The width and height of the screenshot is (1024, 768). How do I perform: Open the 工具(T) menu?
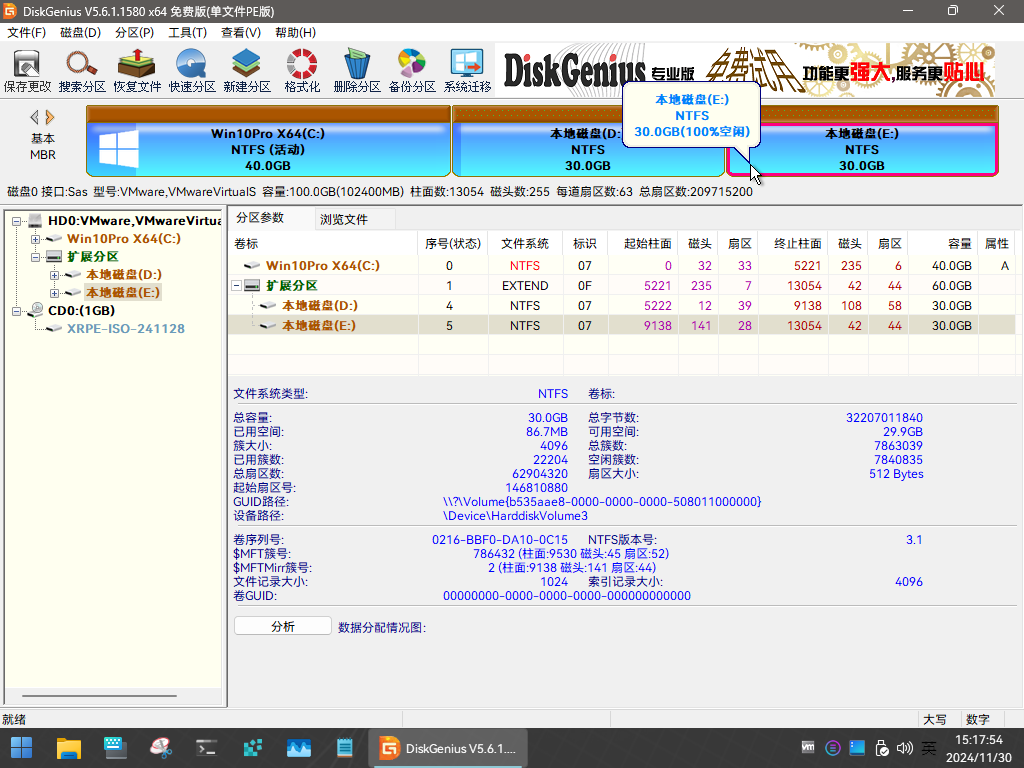[187, 33]
